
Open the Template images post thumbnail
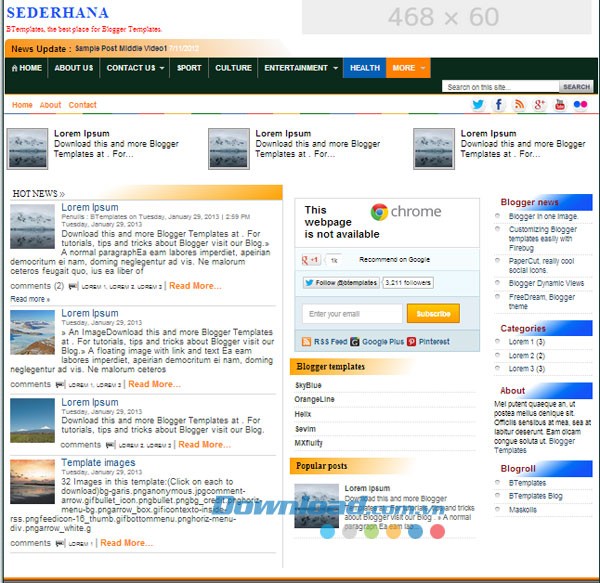(32, 481)
